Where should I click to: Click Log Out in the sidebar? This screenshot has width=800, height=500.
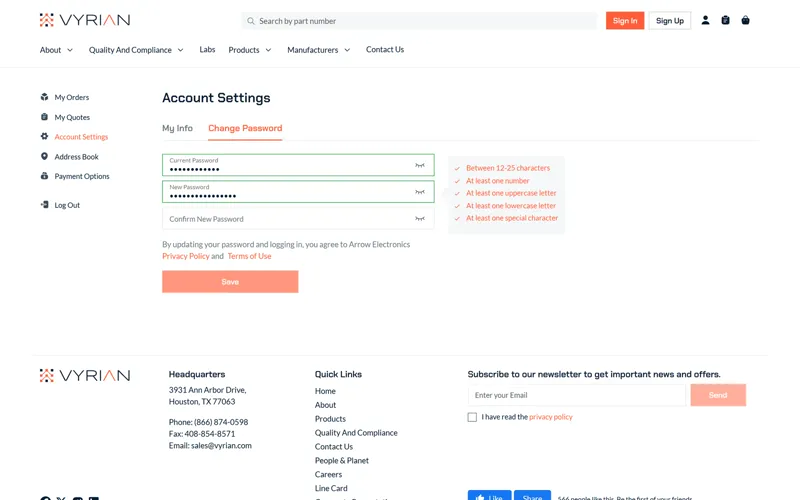tap(67, 205)
